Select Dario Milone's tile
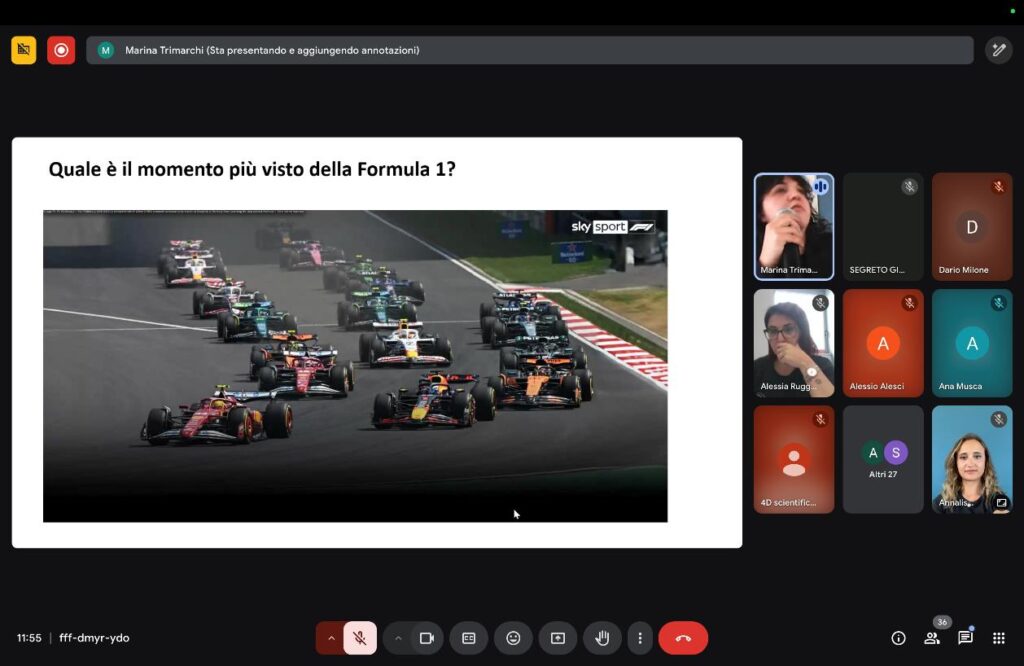Viewport: 1024px width, 666px height. point(972,227)
